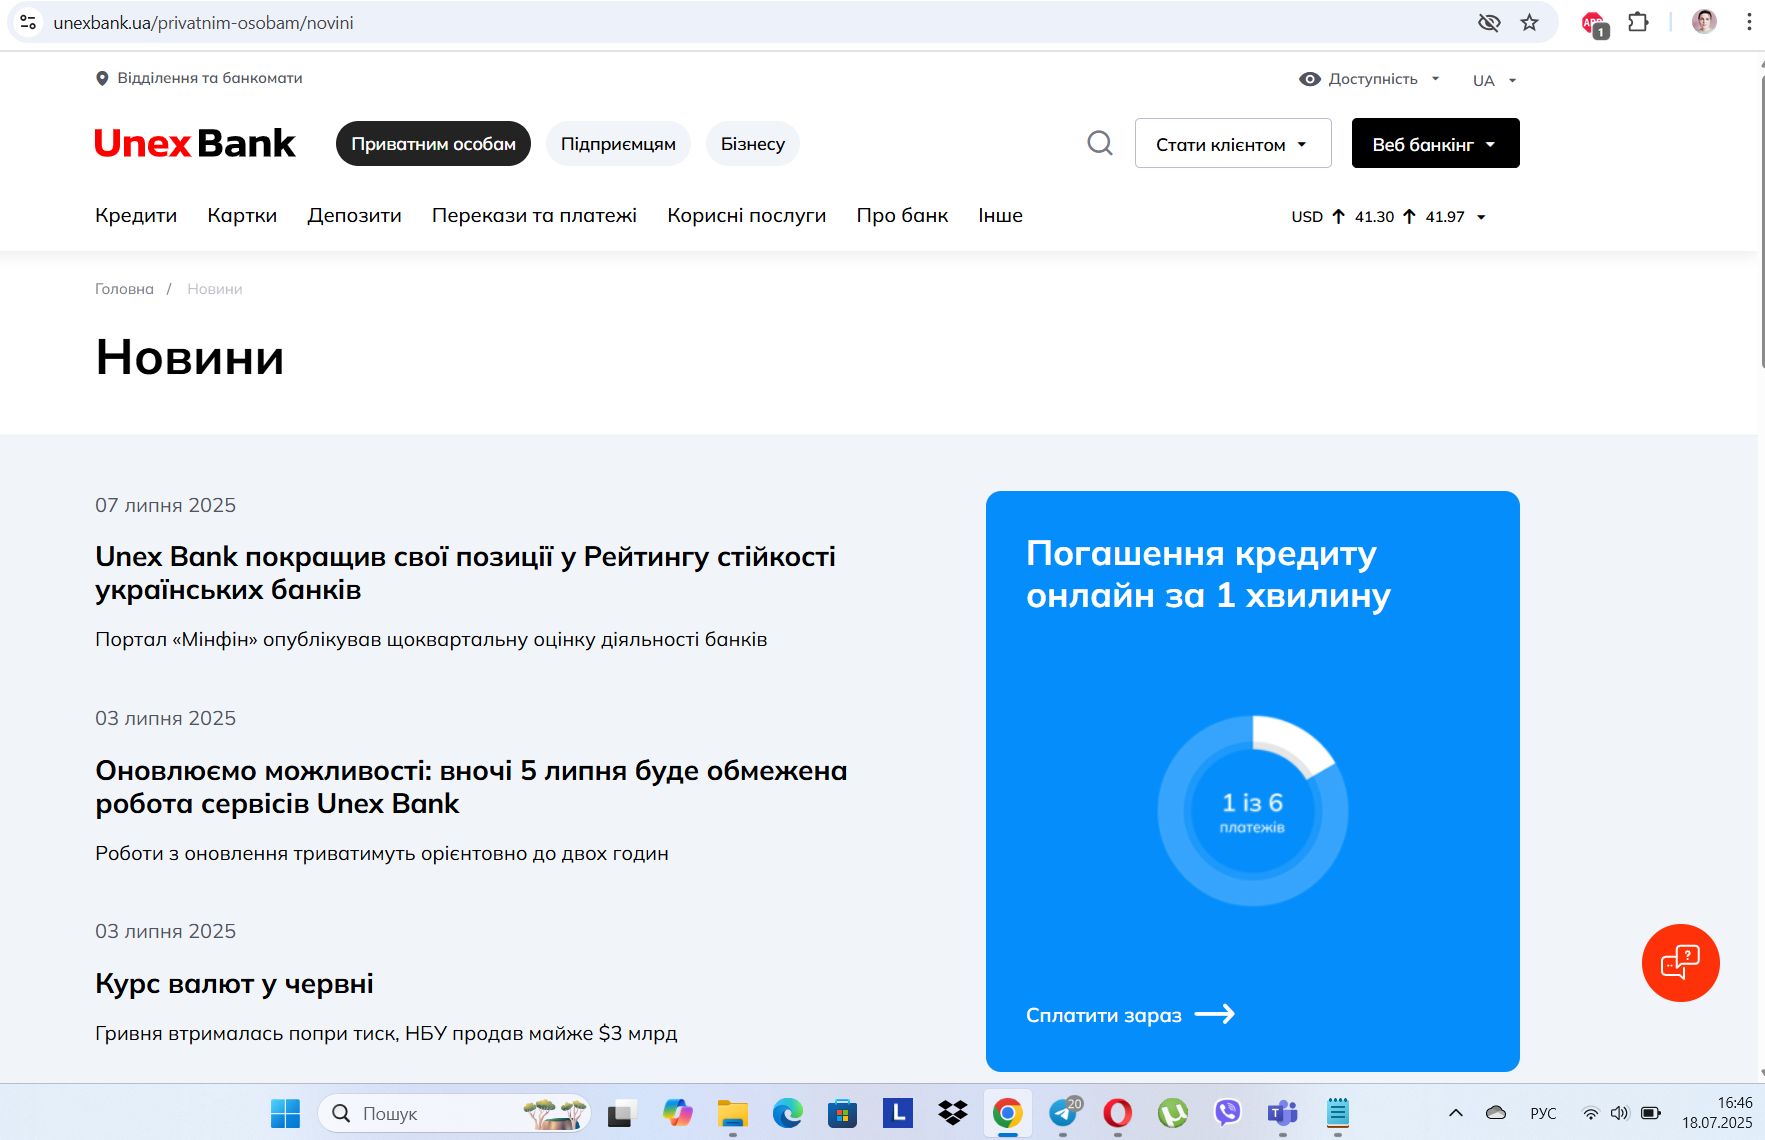Screen dimensions: 1765x1140
Task: Open Microsoft Store from the taskbar
Action: (842, 1113)
